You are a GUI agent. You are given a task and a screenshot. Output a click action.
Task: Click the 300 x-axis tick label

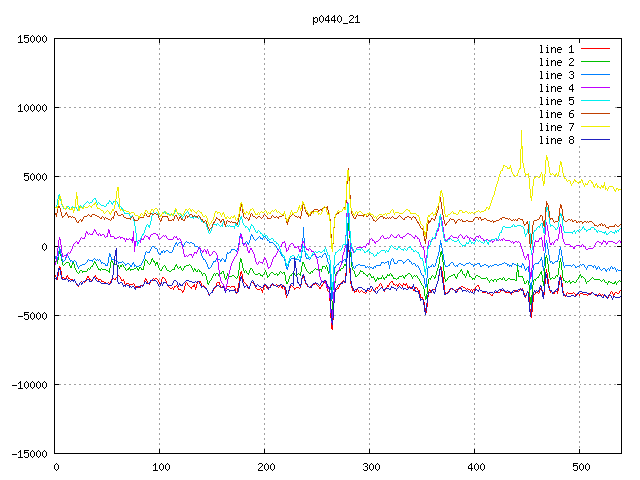[369, 467]
